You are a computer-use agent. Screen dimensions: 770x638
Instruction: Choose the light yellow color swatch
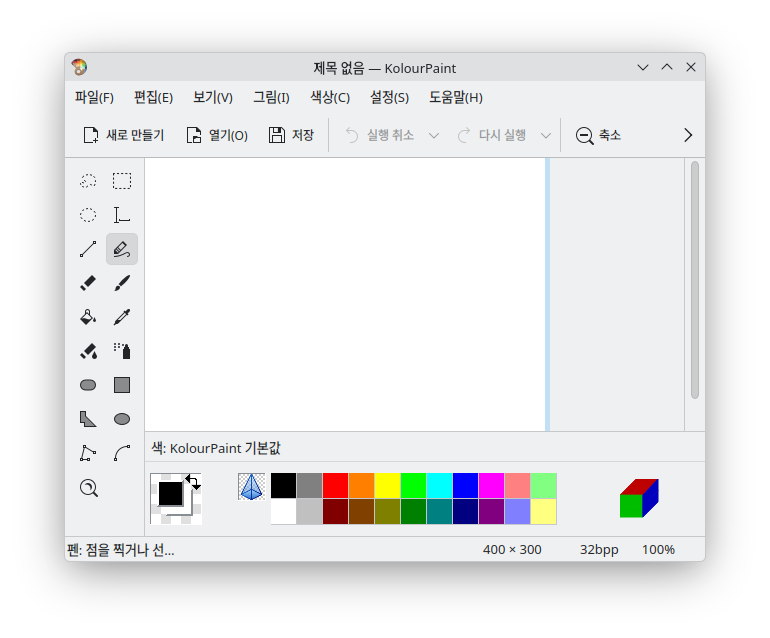tap(544, 512)
